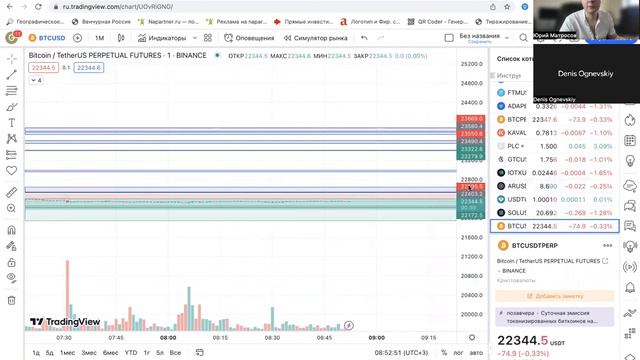Select the 1д date range
640x360 pixels.
tap(36, 353)
